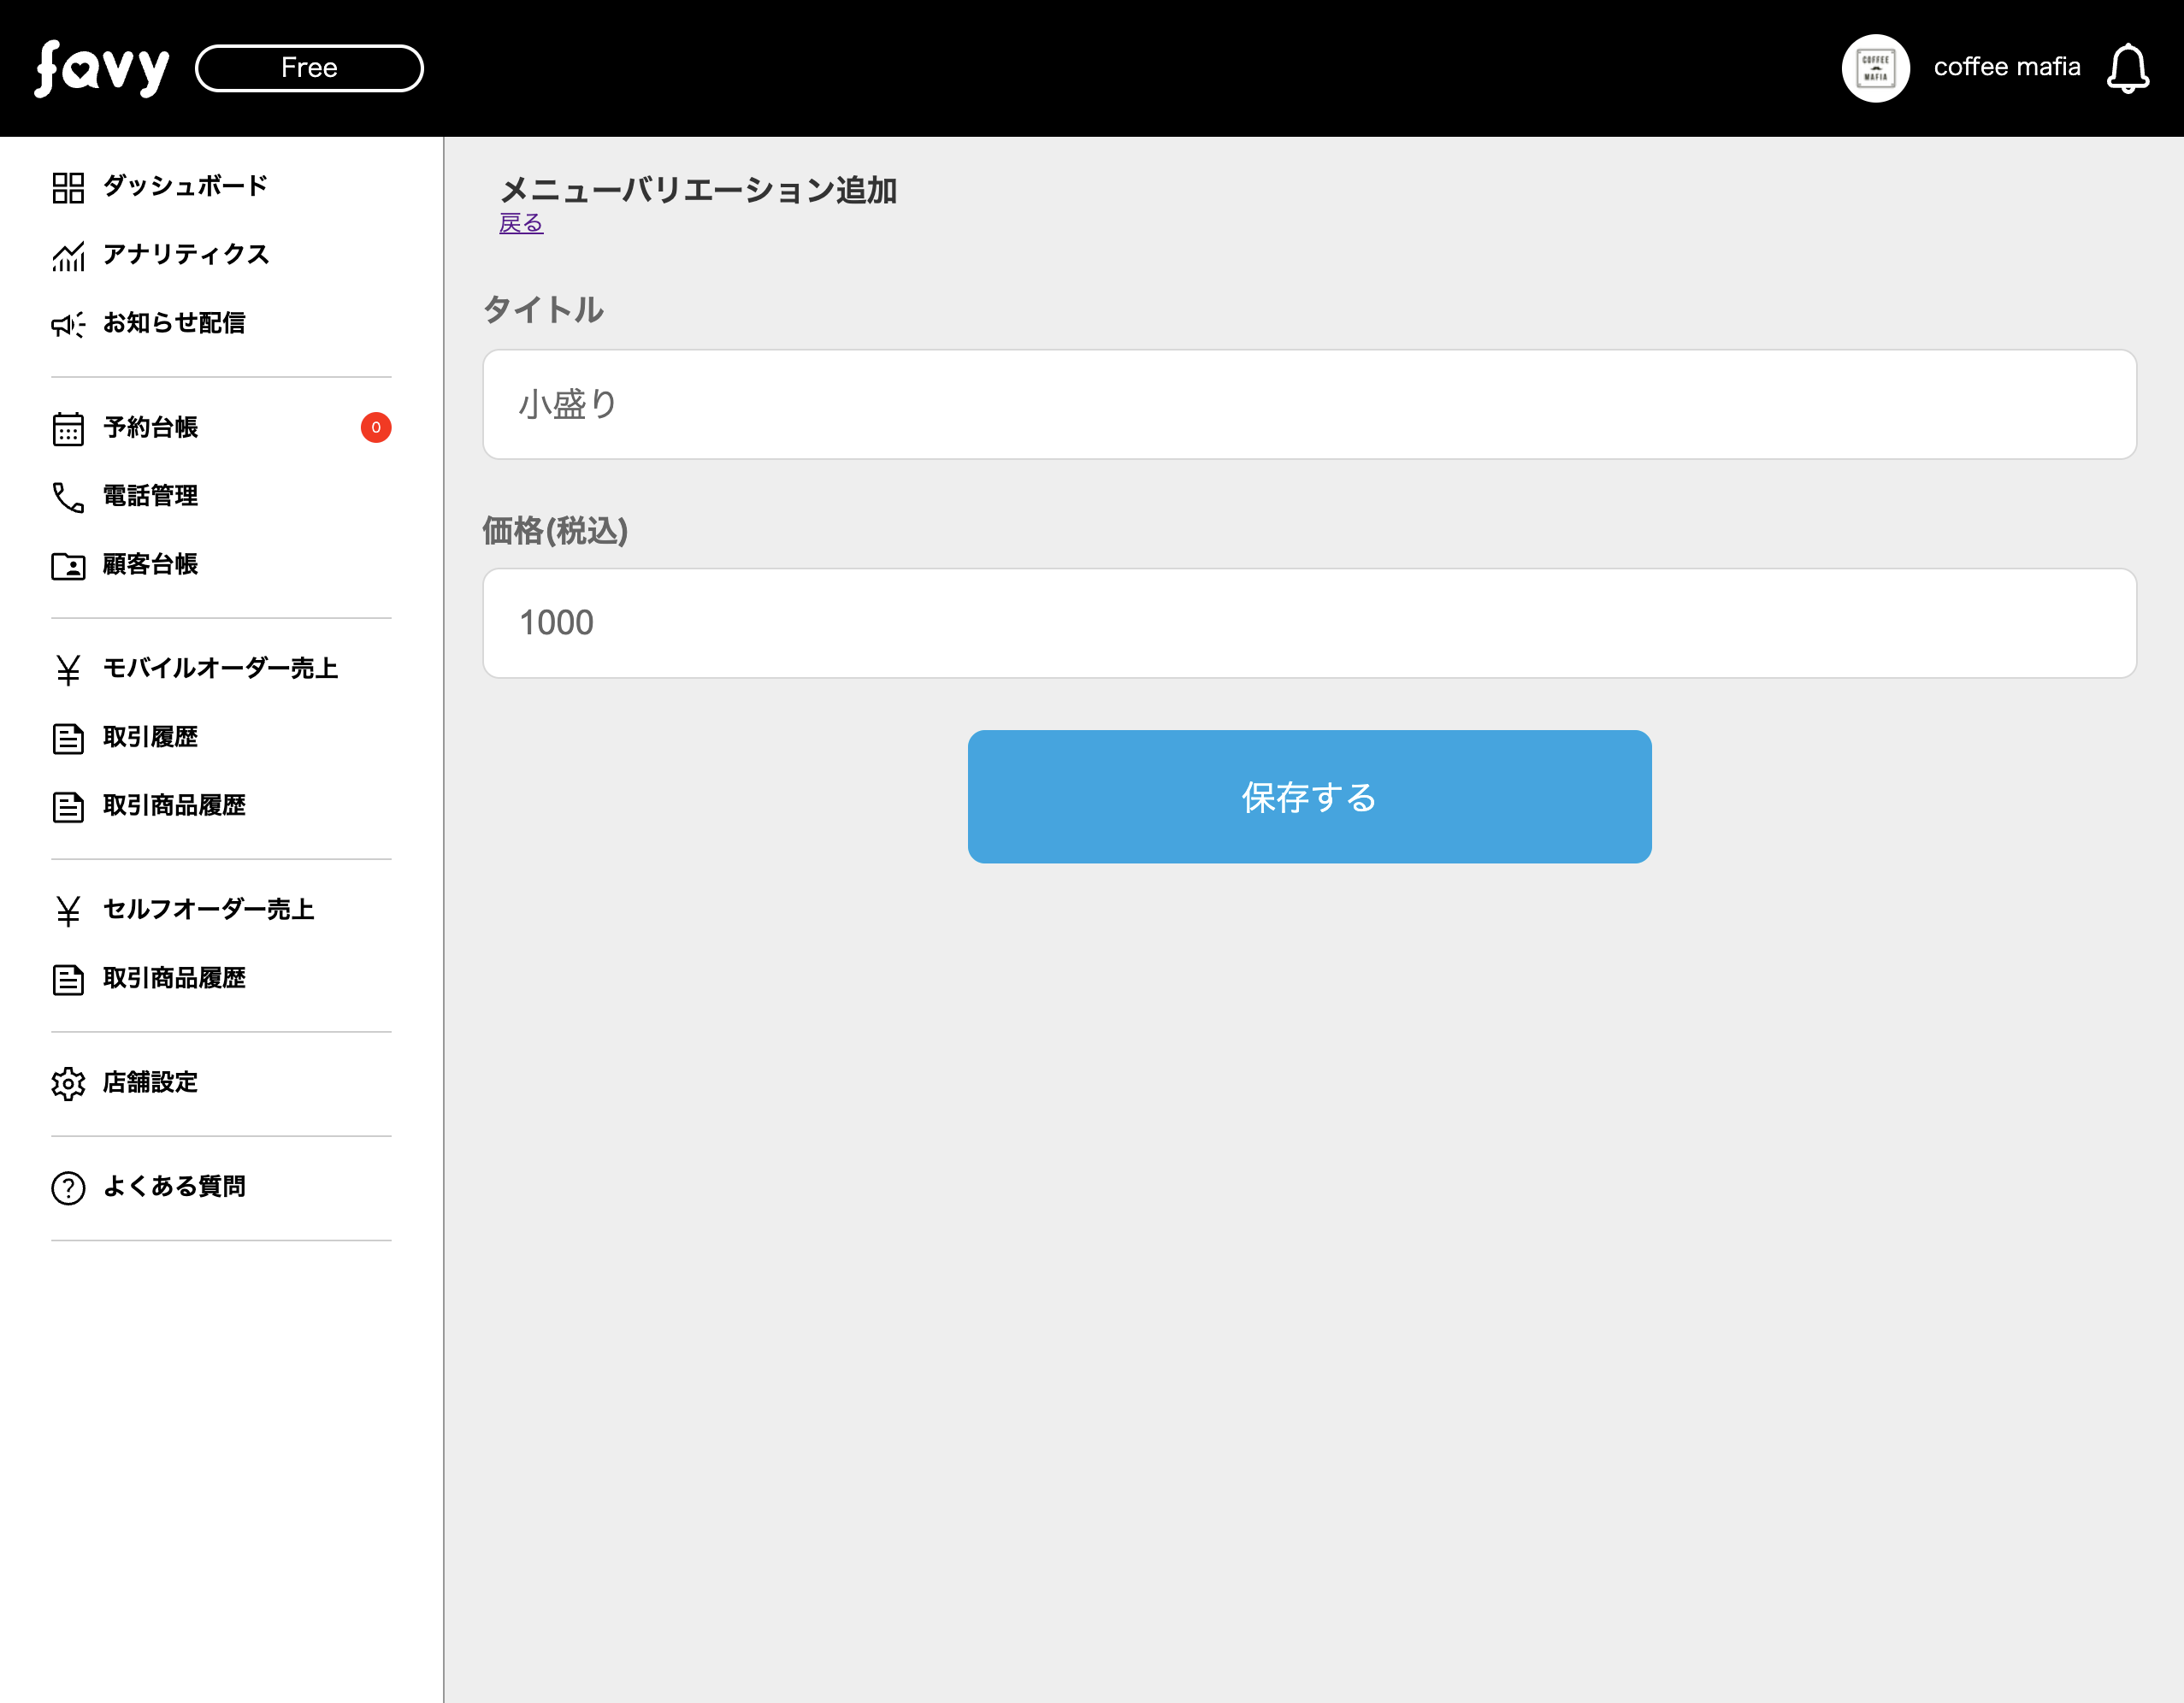Screen dimensions: 2184x1703
Task: Focus the タイトル input field
Action: pyautogui.click(x=1308, y=404)
